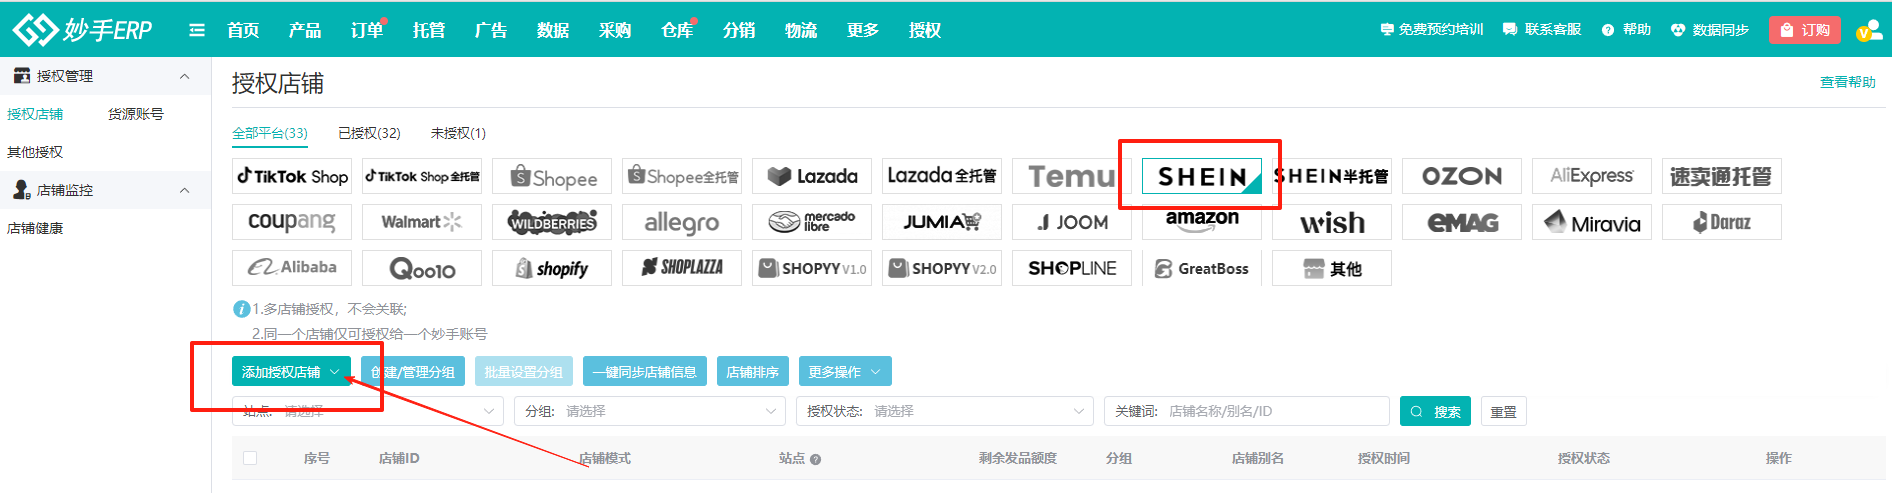1892x493 pixels.
Task: Choose the Qoo10 platform tile
Action: click(x=422, y=268)
